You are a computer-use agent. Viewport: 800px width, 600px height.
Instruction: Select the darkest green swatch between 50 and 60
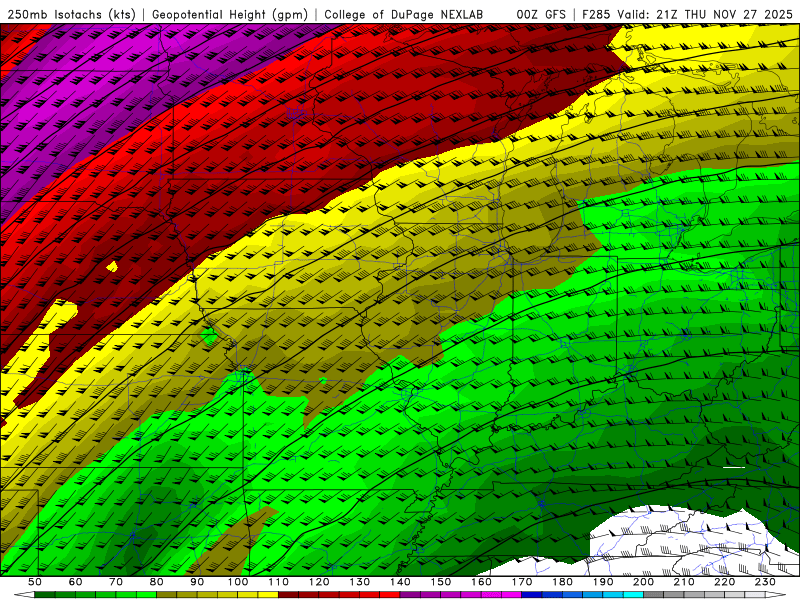click(x=45, y=595)
